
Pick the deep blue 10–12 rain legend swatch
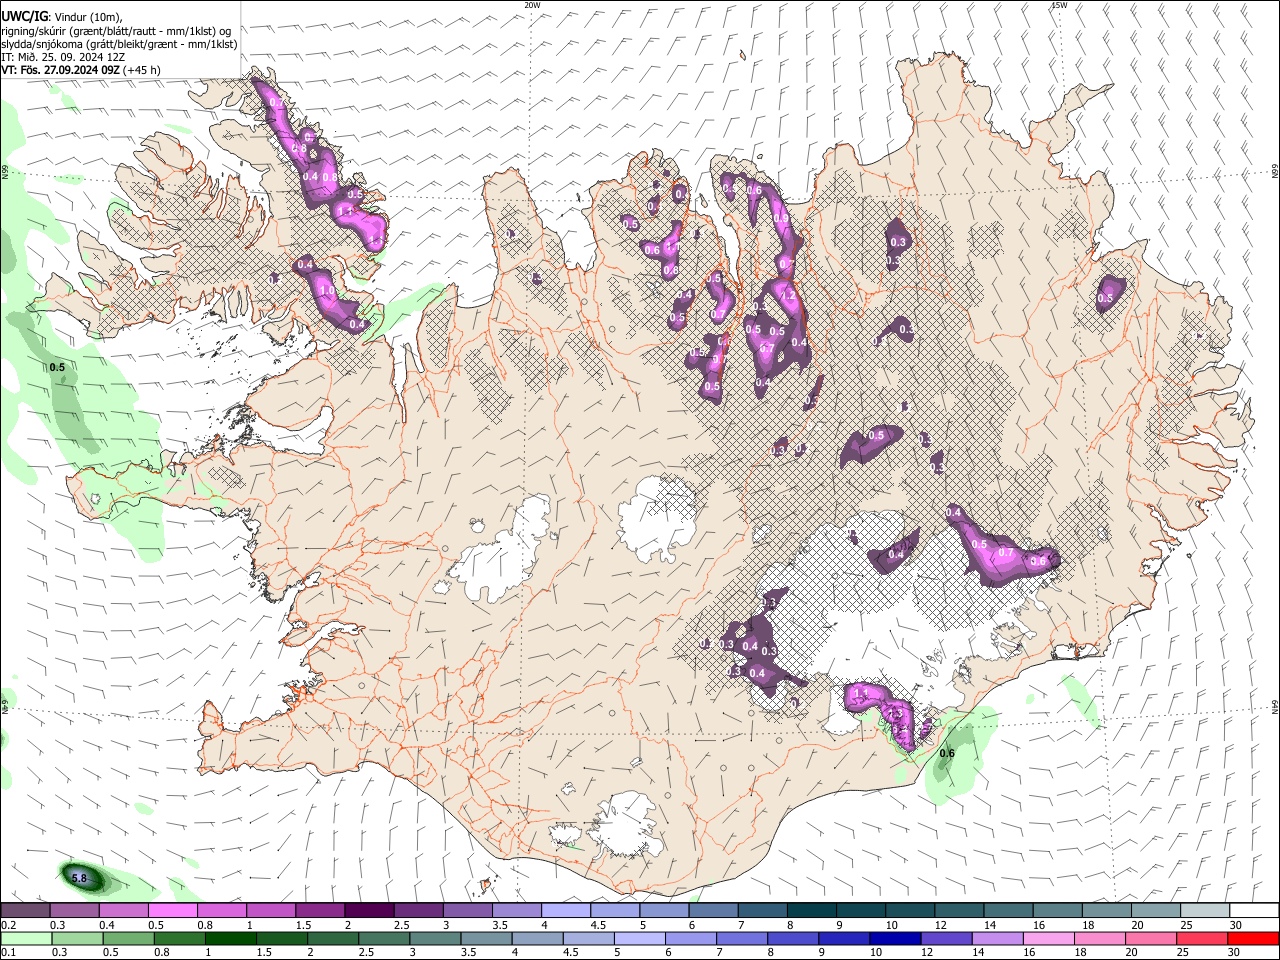coord(894,938)
